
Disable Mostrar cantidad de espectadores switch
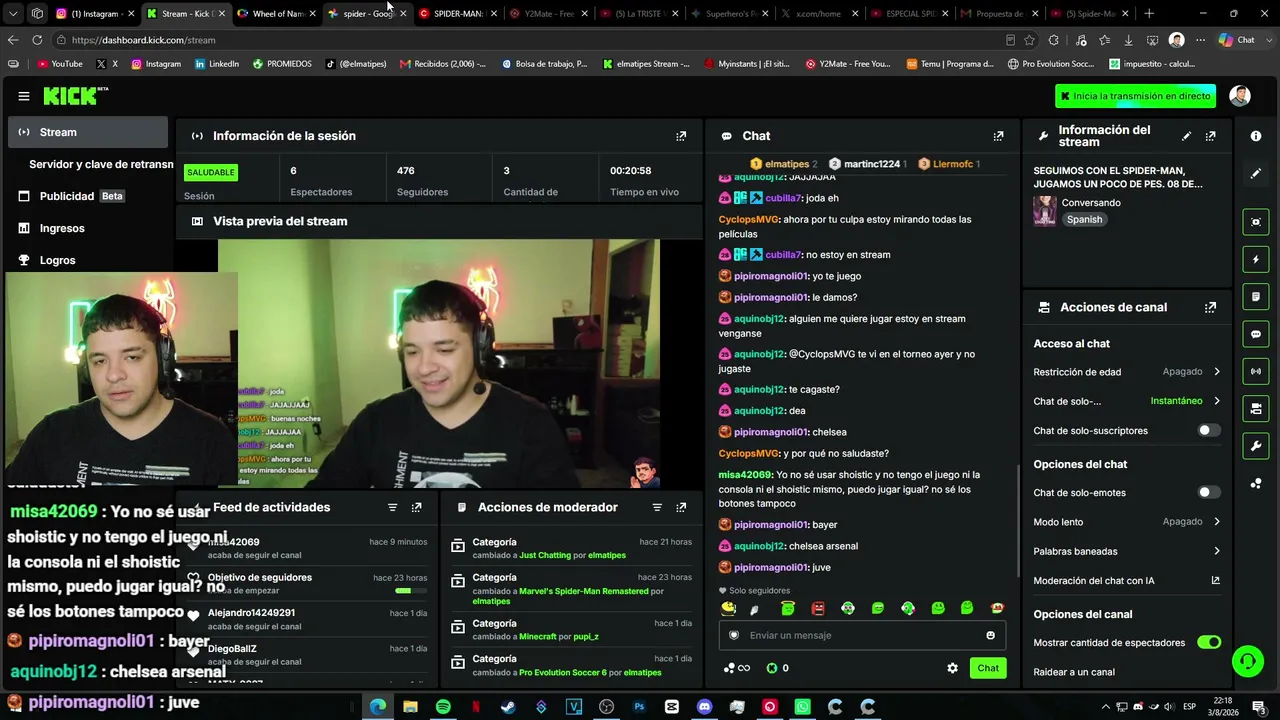point(1209,642)
